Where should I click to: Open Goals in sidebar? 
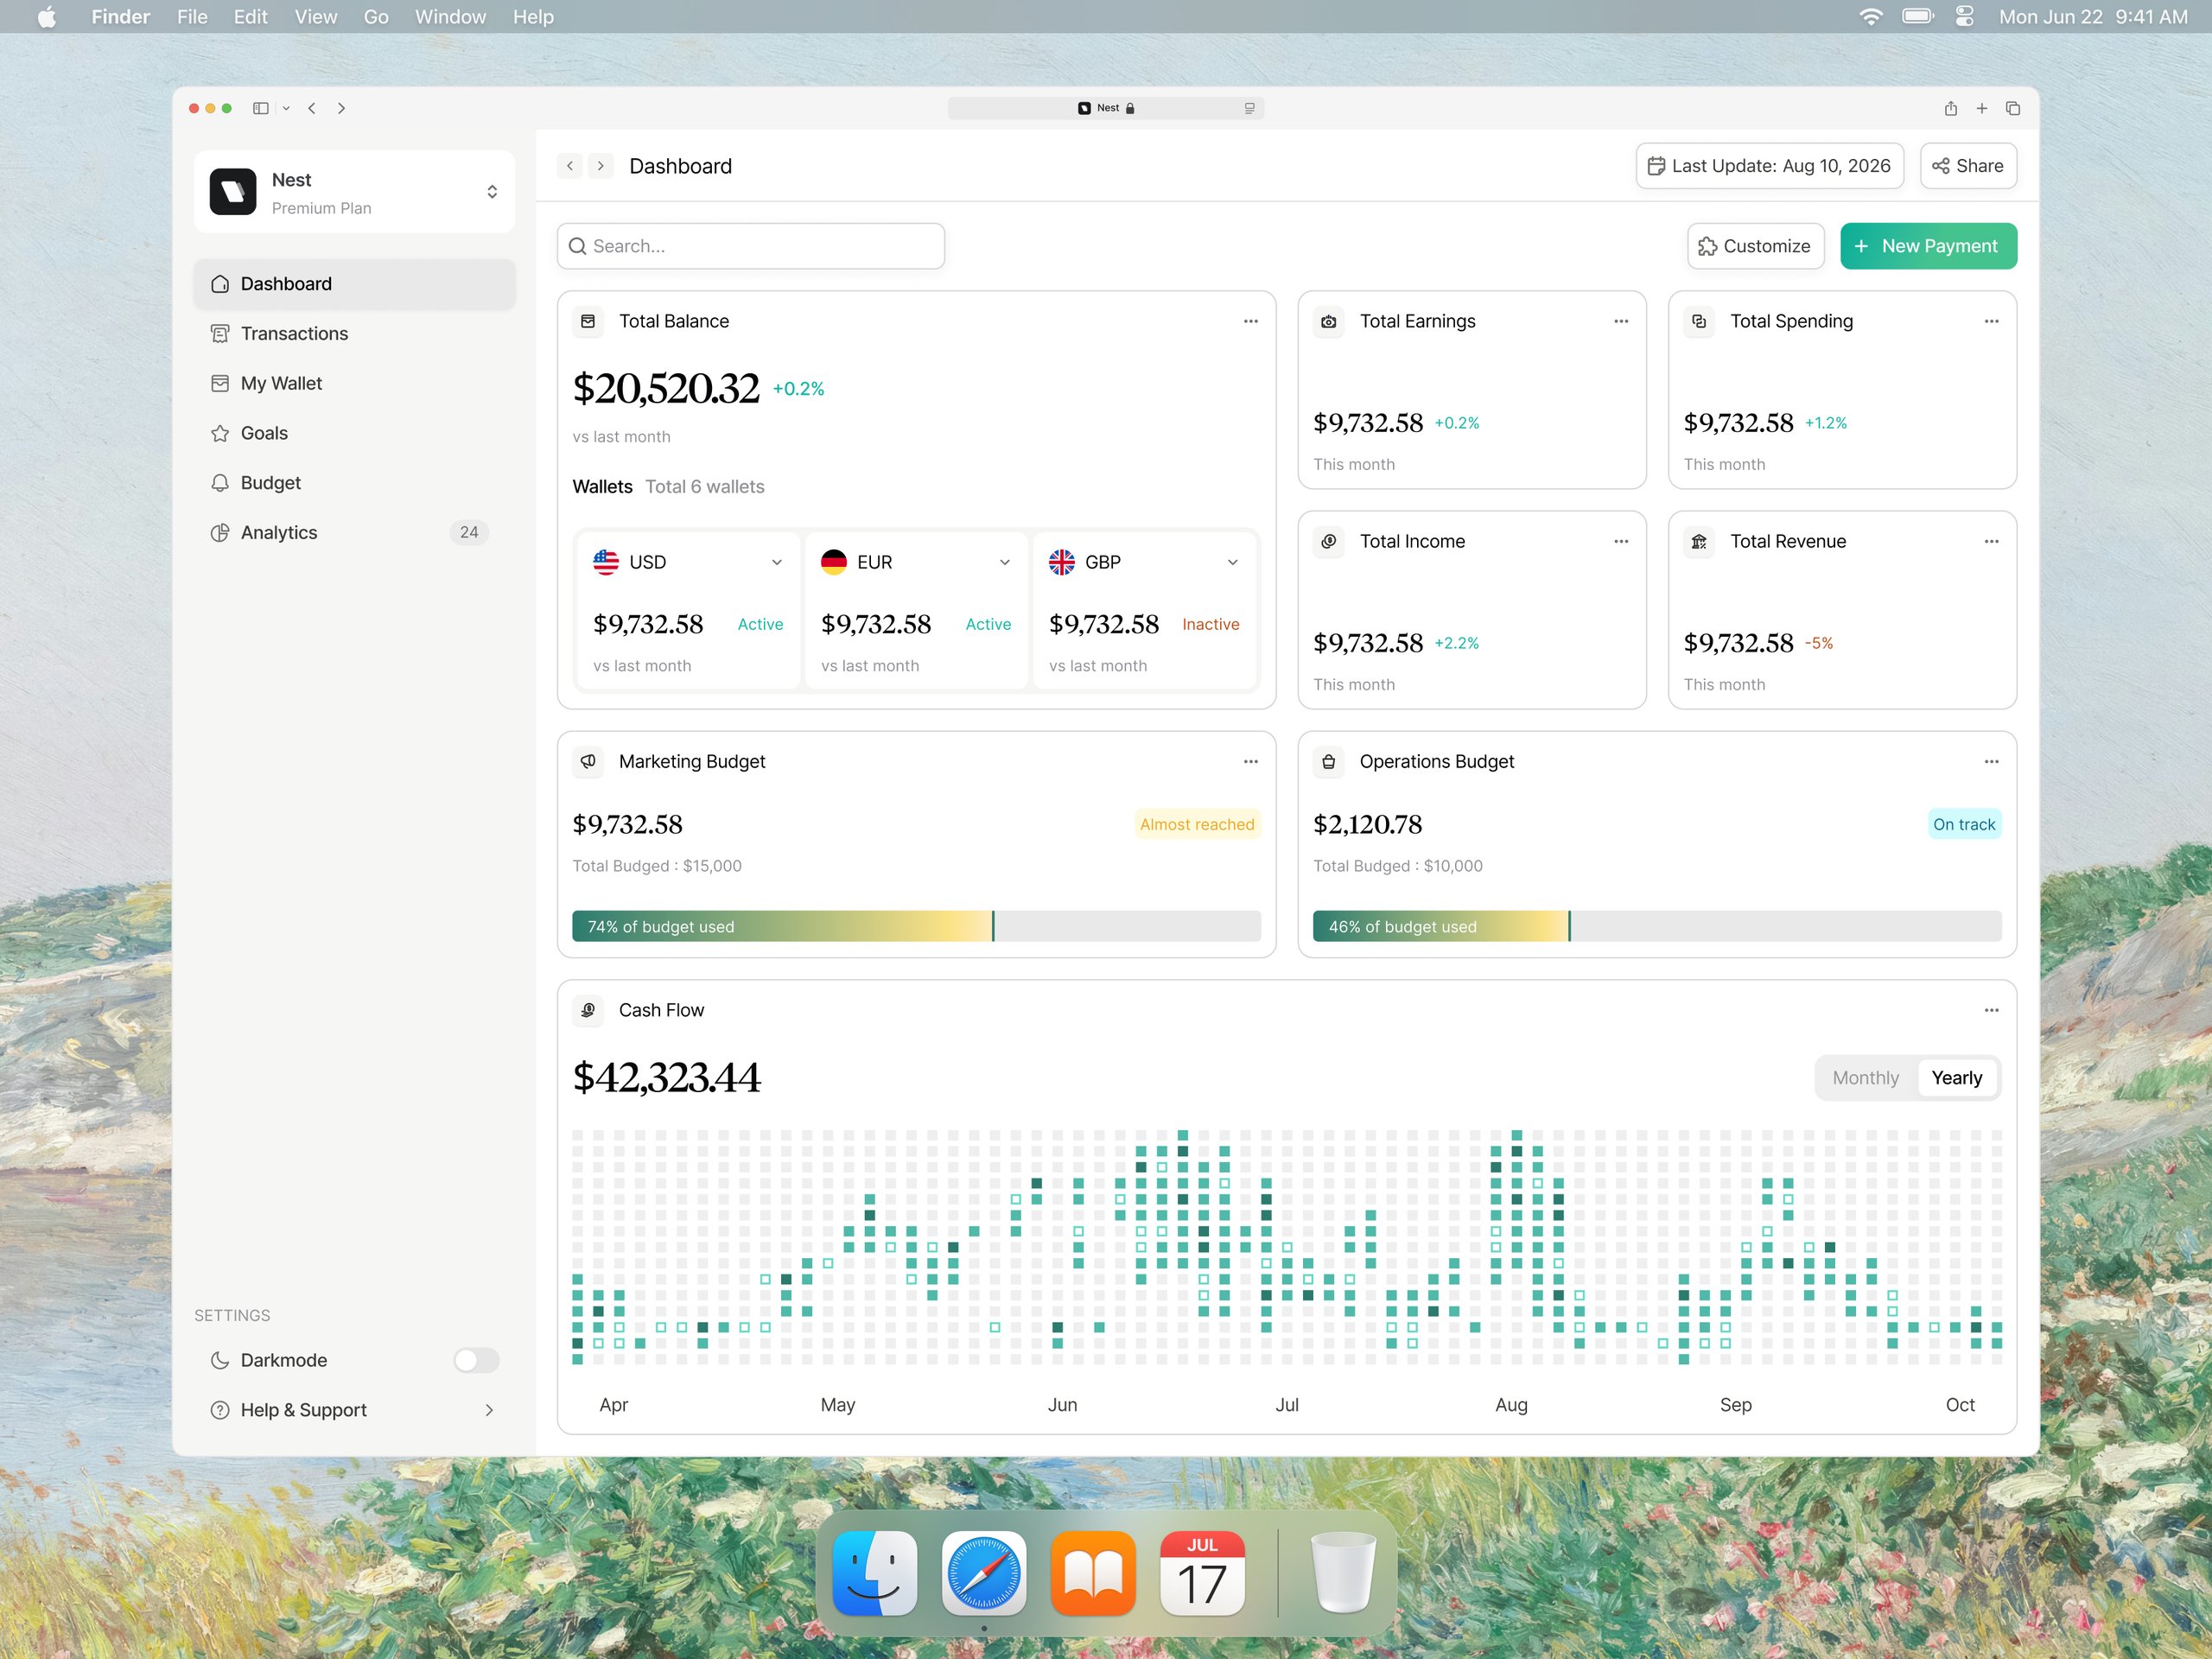[x=354, y=433]
